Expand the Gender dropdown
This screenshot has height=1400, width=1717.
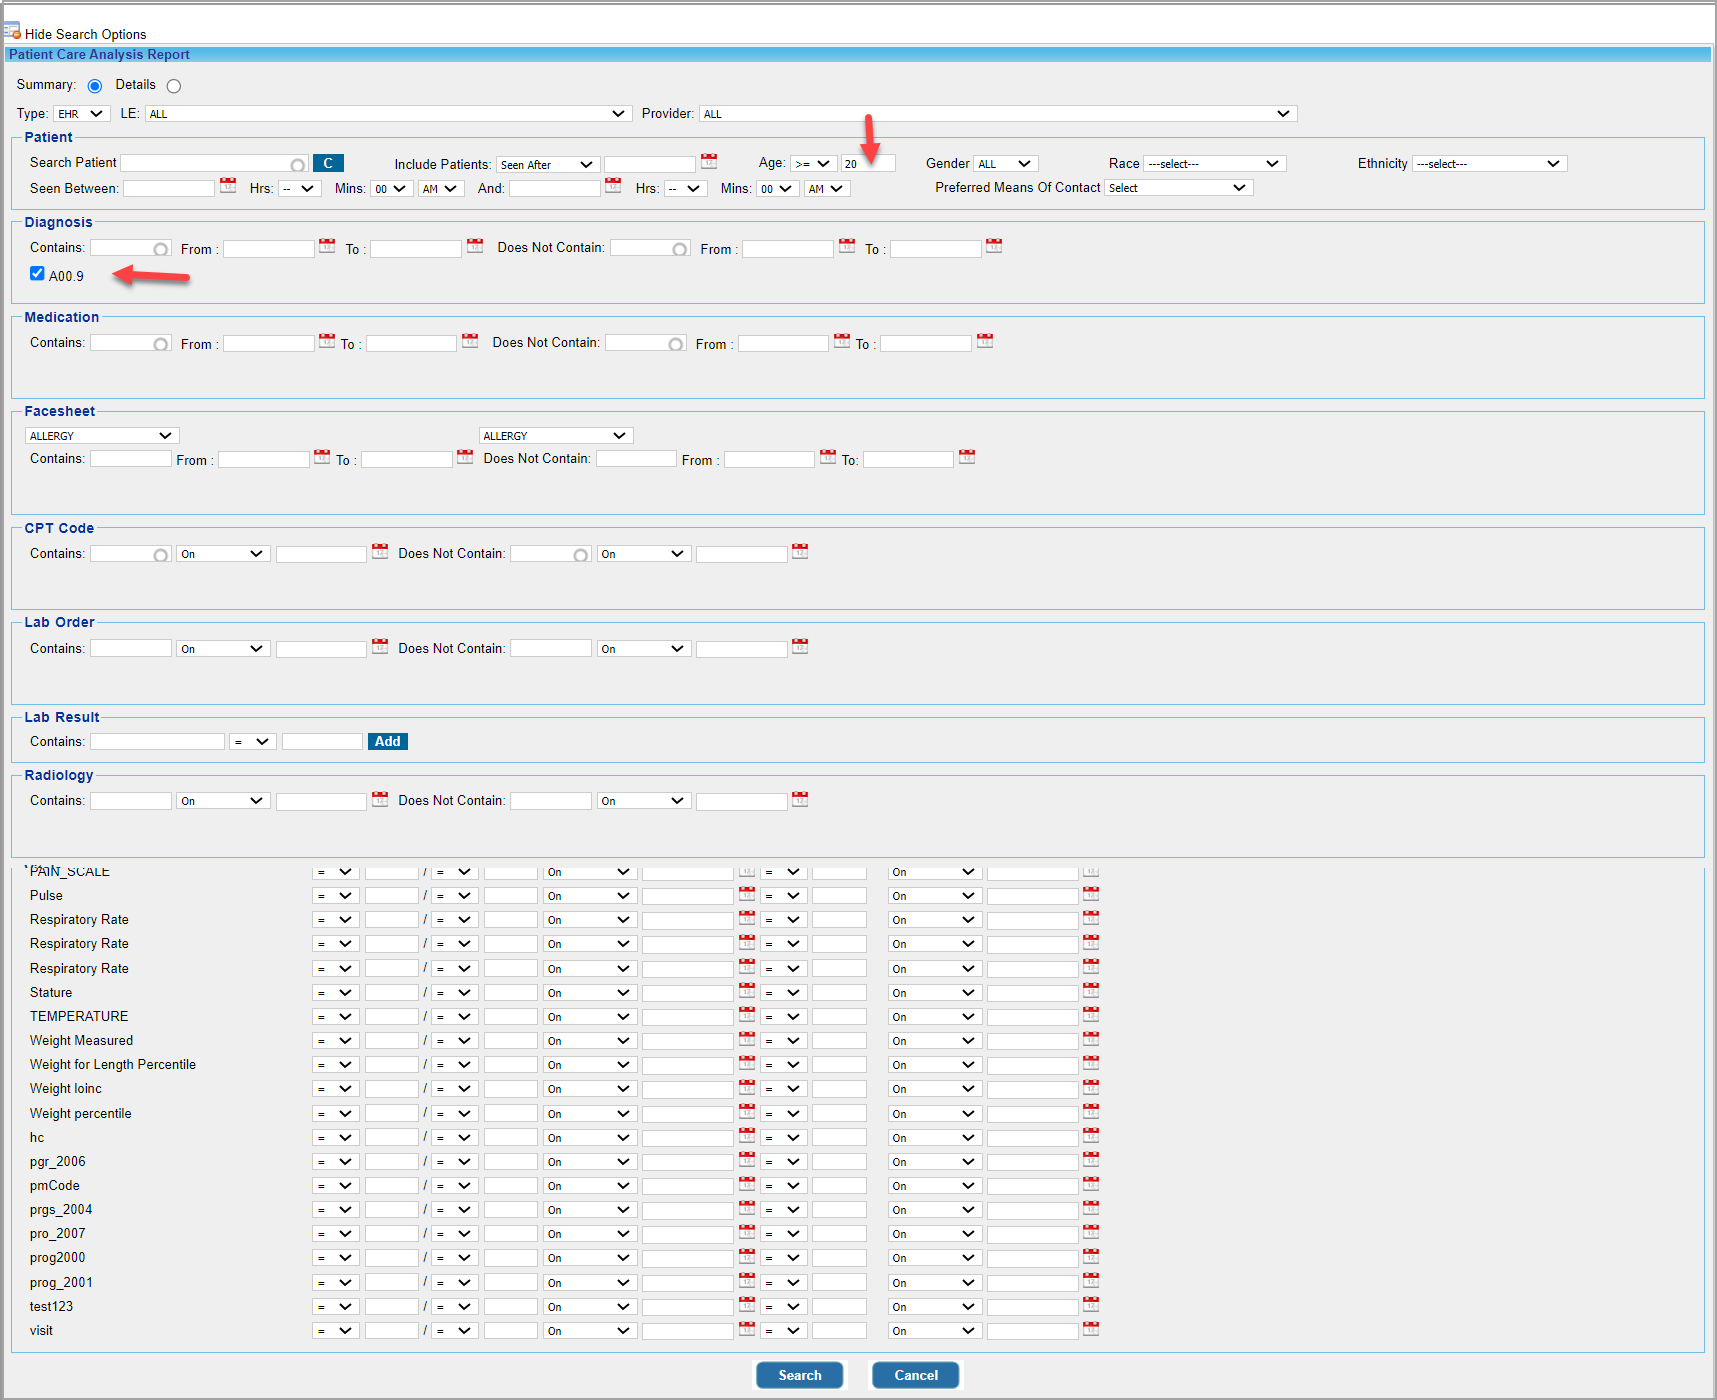click(1005, 164)
